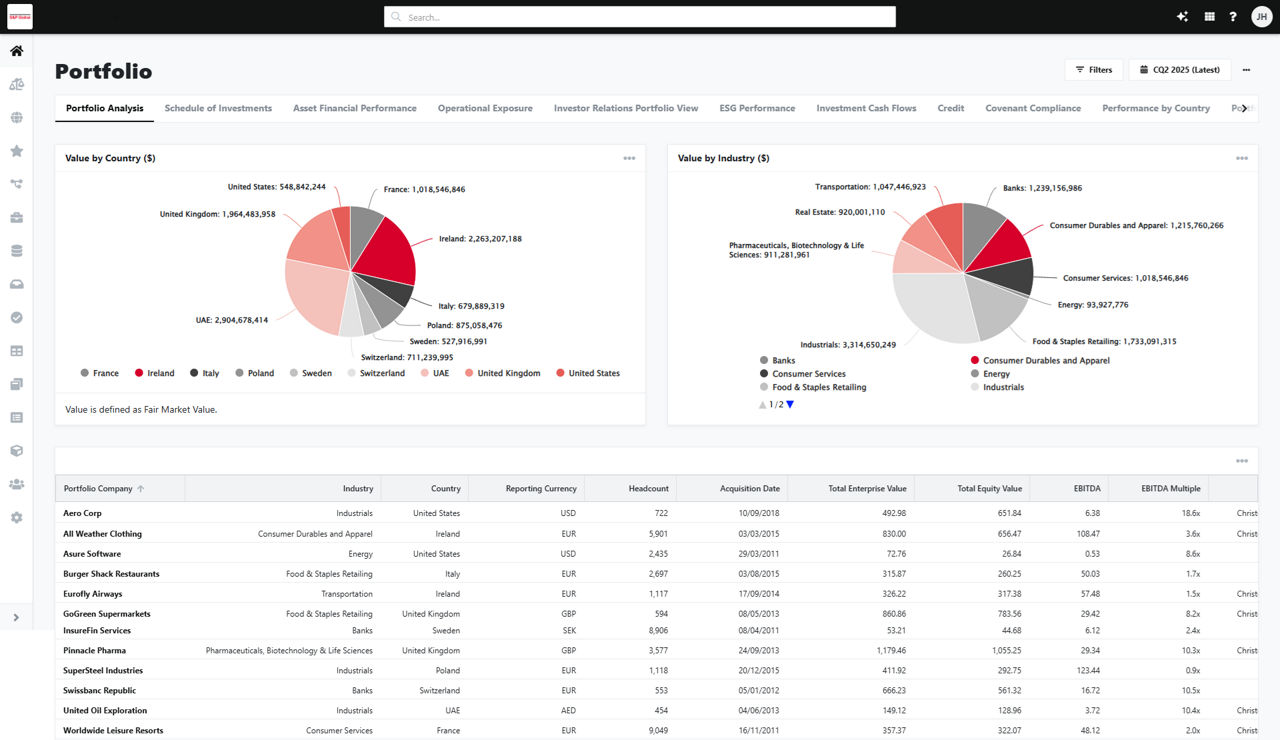Click the red Consumer Durables legend dot

coord(973,361)
